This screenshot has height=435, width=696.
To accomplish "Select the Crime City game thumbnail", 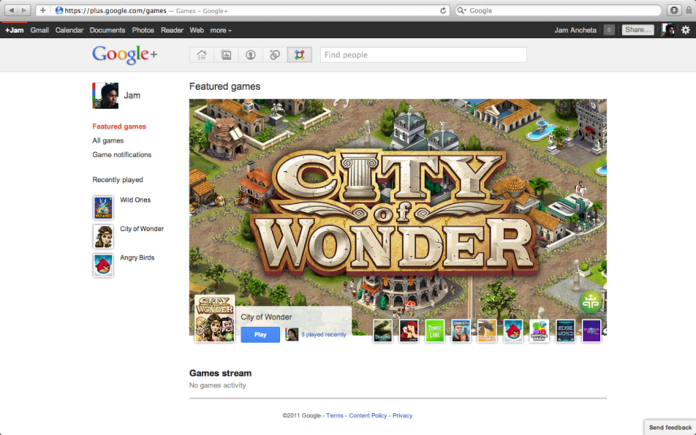I will click(461, 331).
